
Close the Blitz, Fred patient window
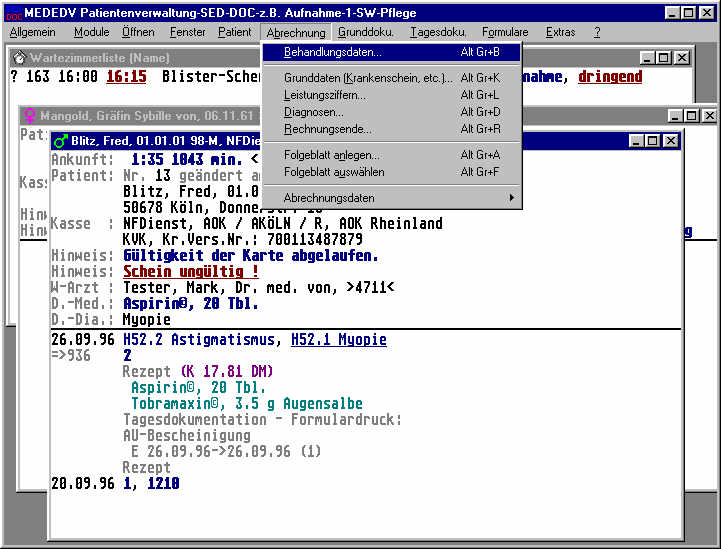coord(671,141)
